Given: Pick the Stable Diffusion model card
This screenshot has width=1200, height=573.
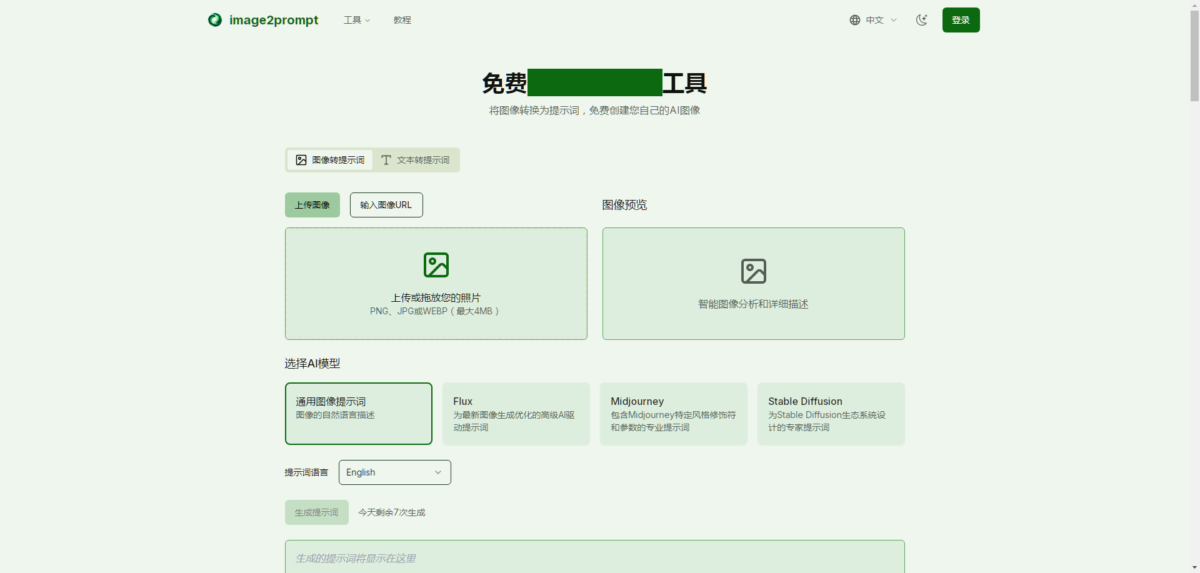Looking at the screenshot, I should [x=830, y=413].
